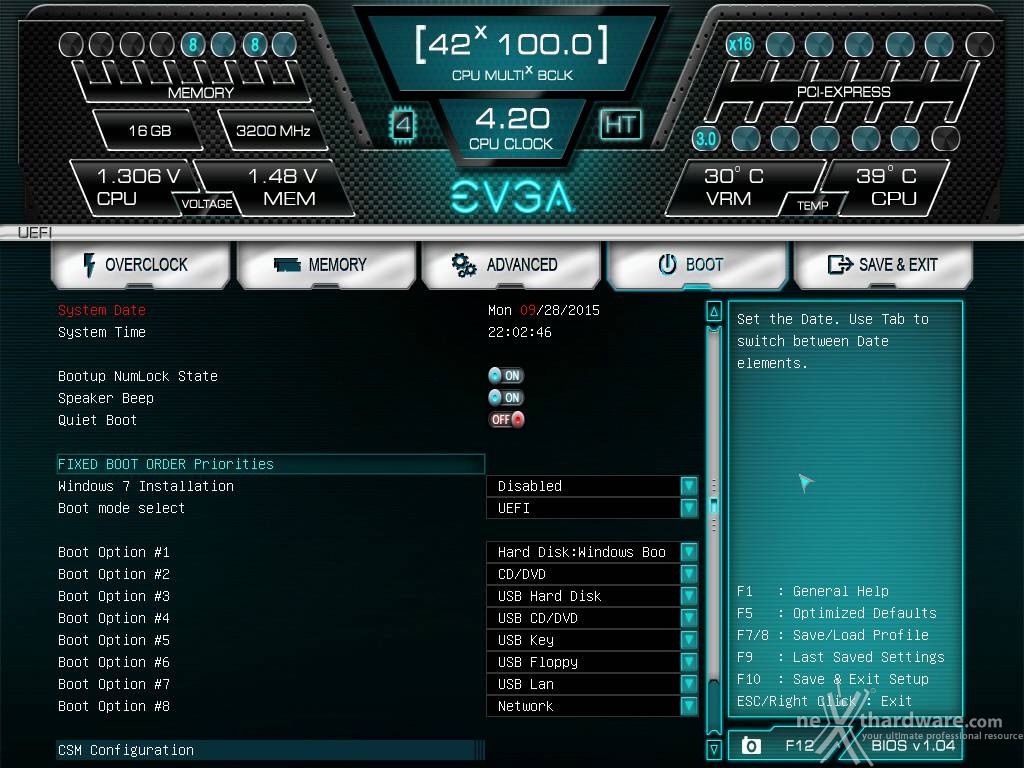
Task: Expand Boot Option #6 USB Floppy dropdown
Action: [x=592, y=662]
